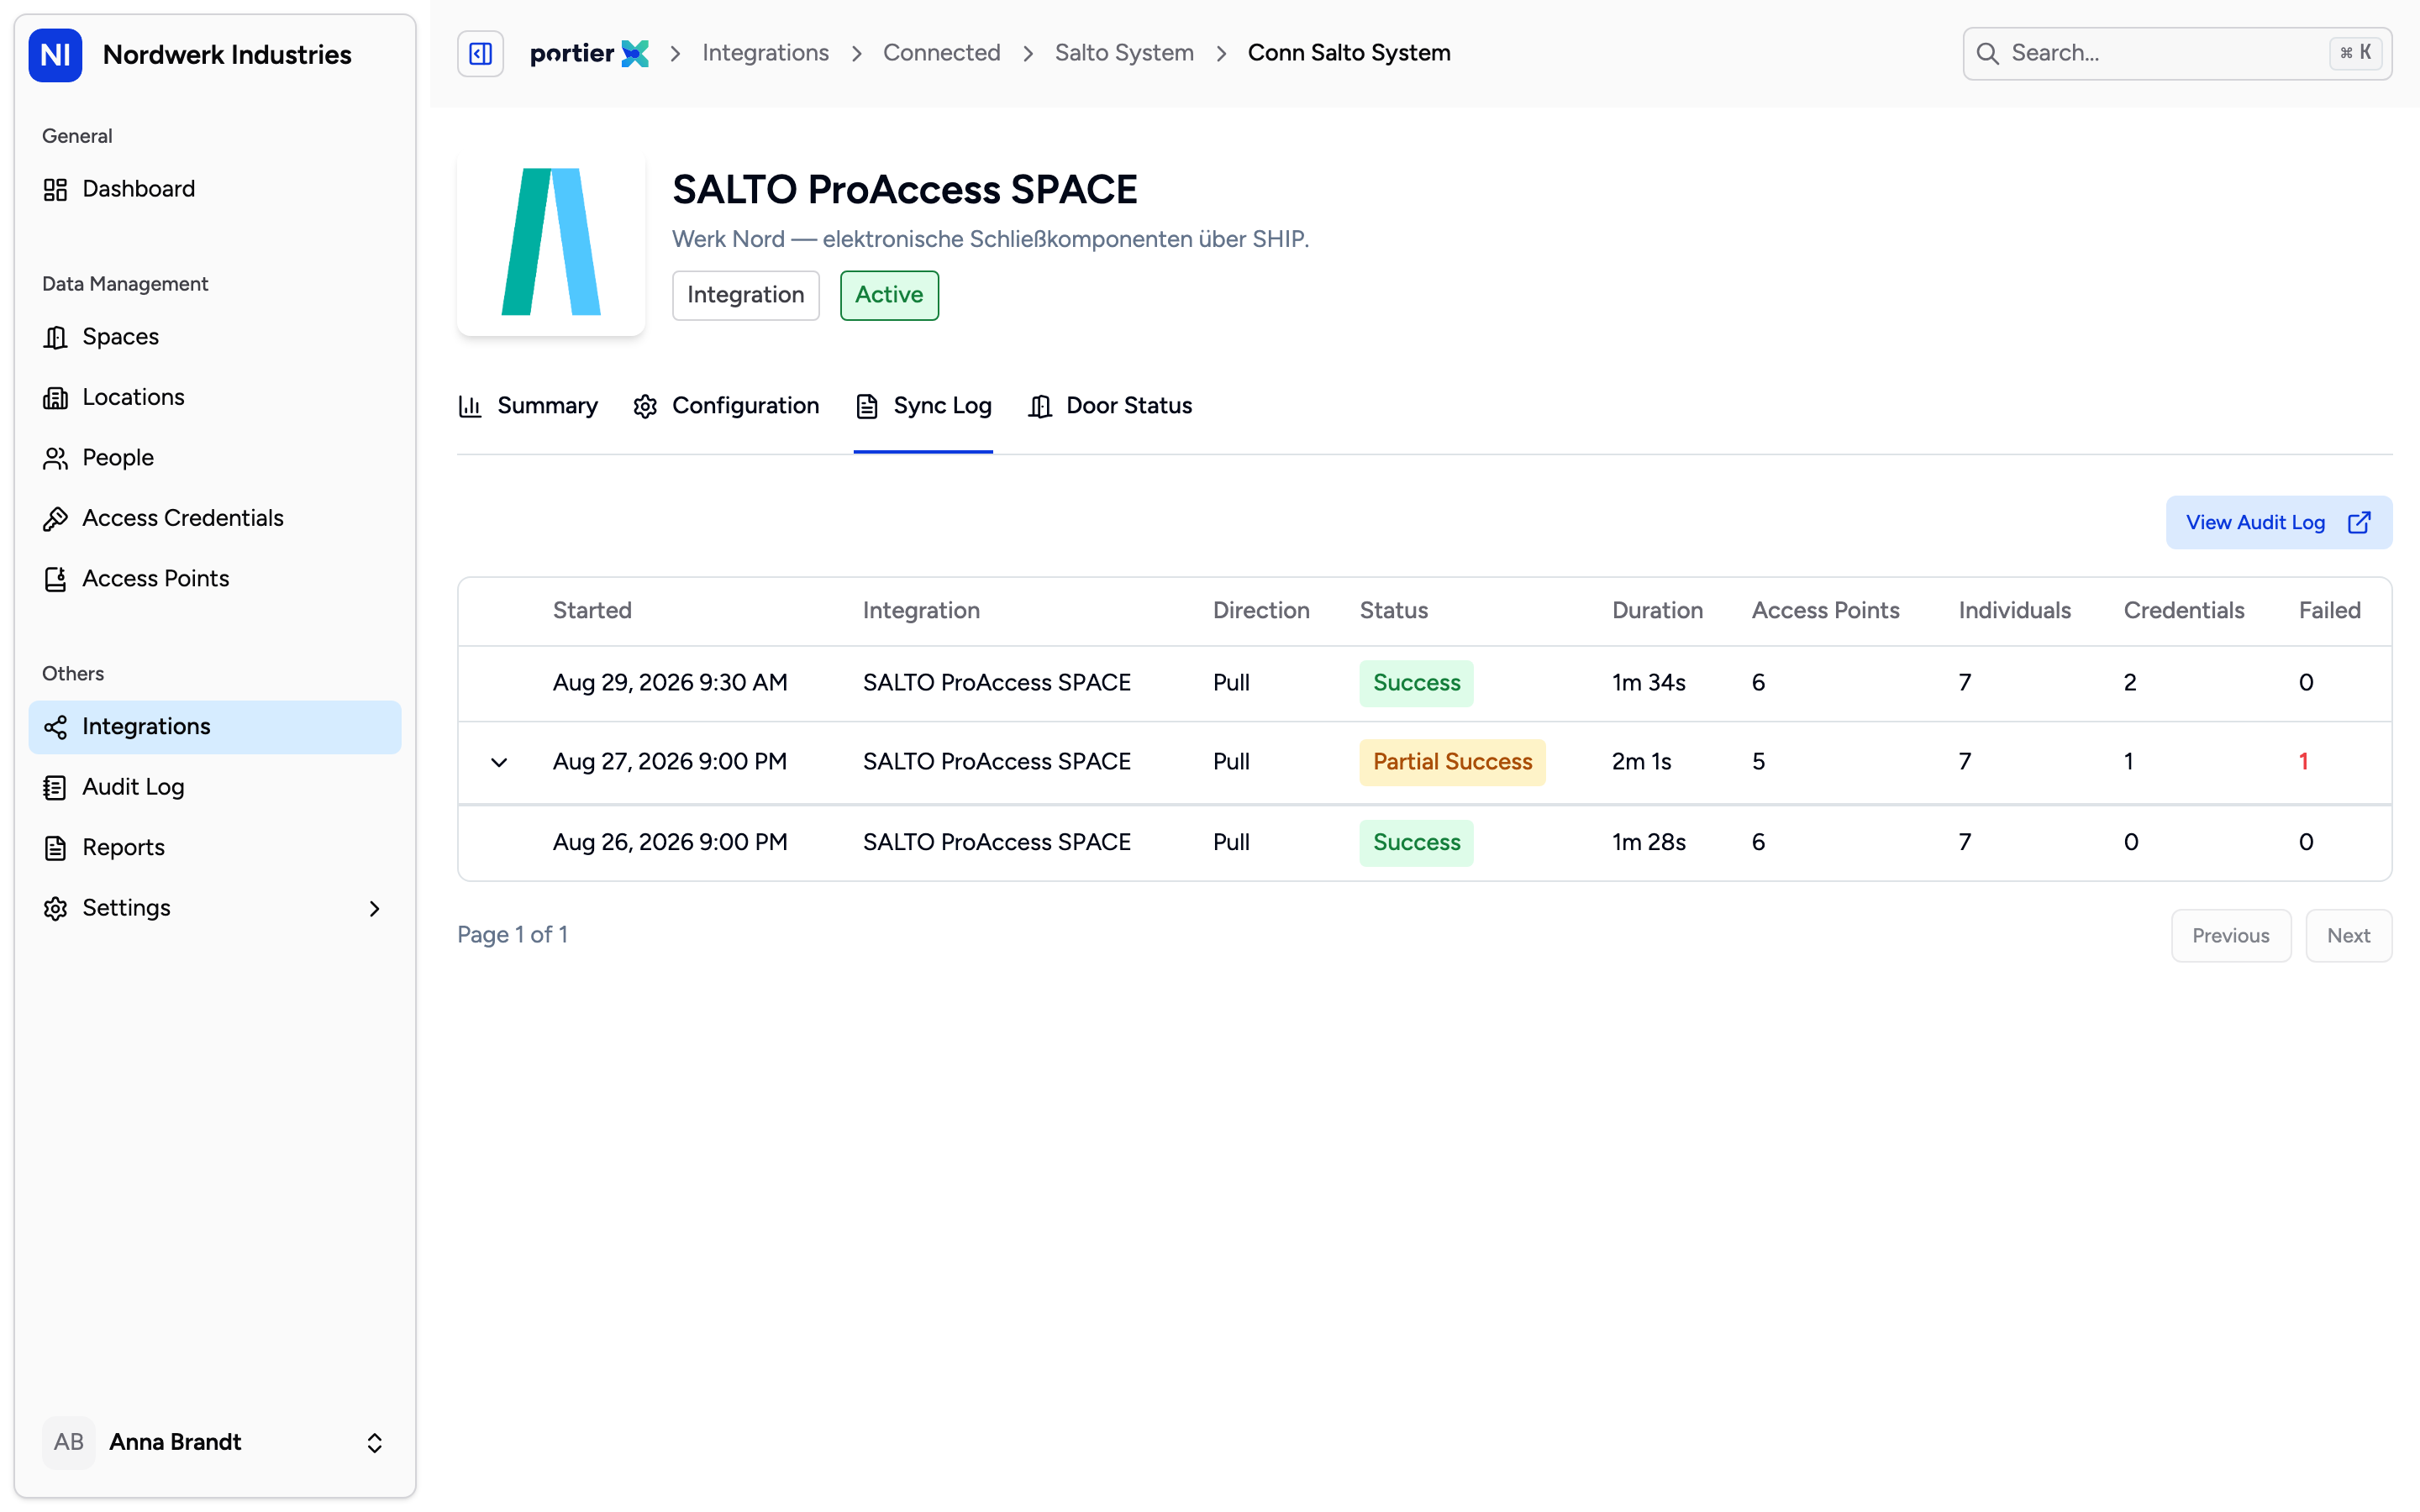Open Dashboard from the sidebar

[x=214, y=189]
